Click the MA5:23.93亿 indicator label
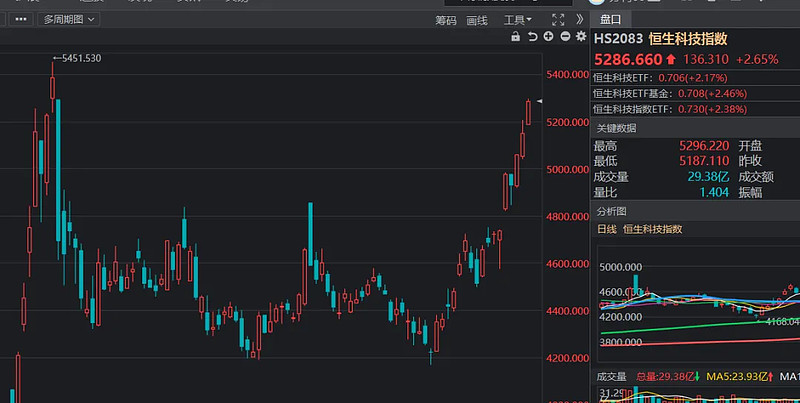 pyautogui.click(x=740, y=377)
